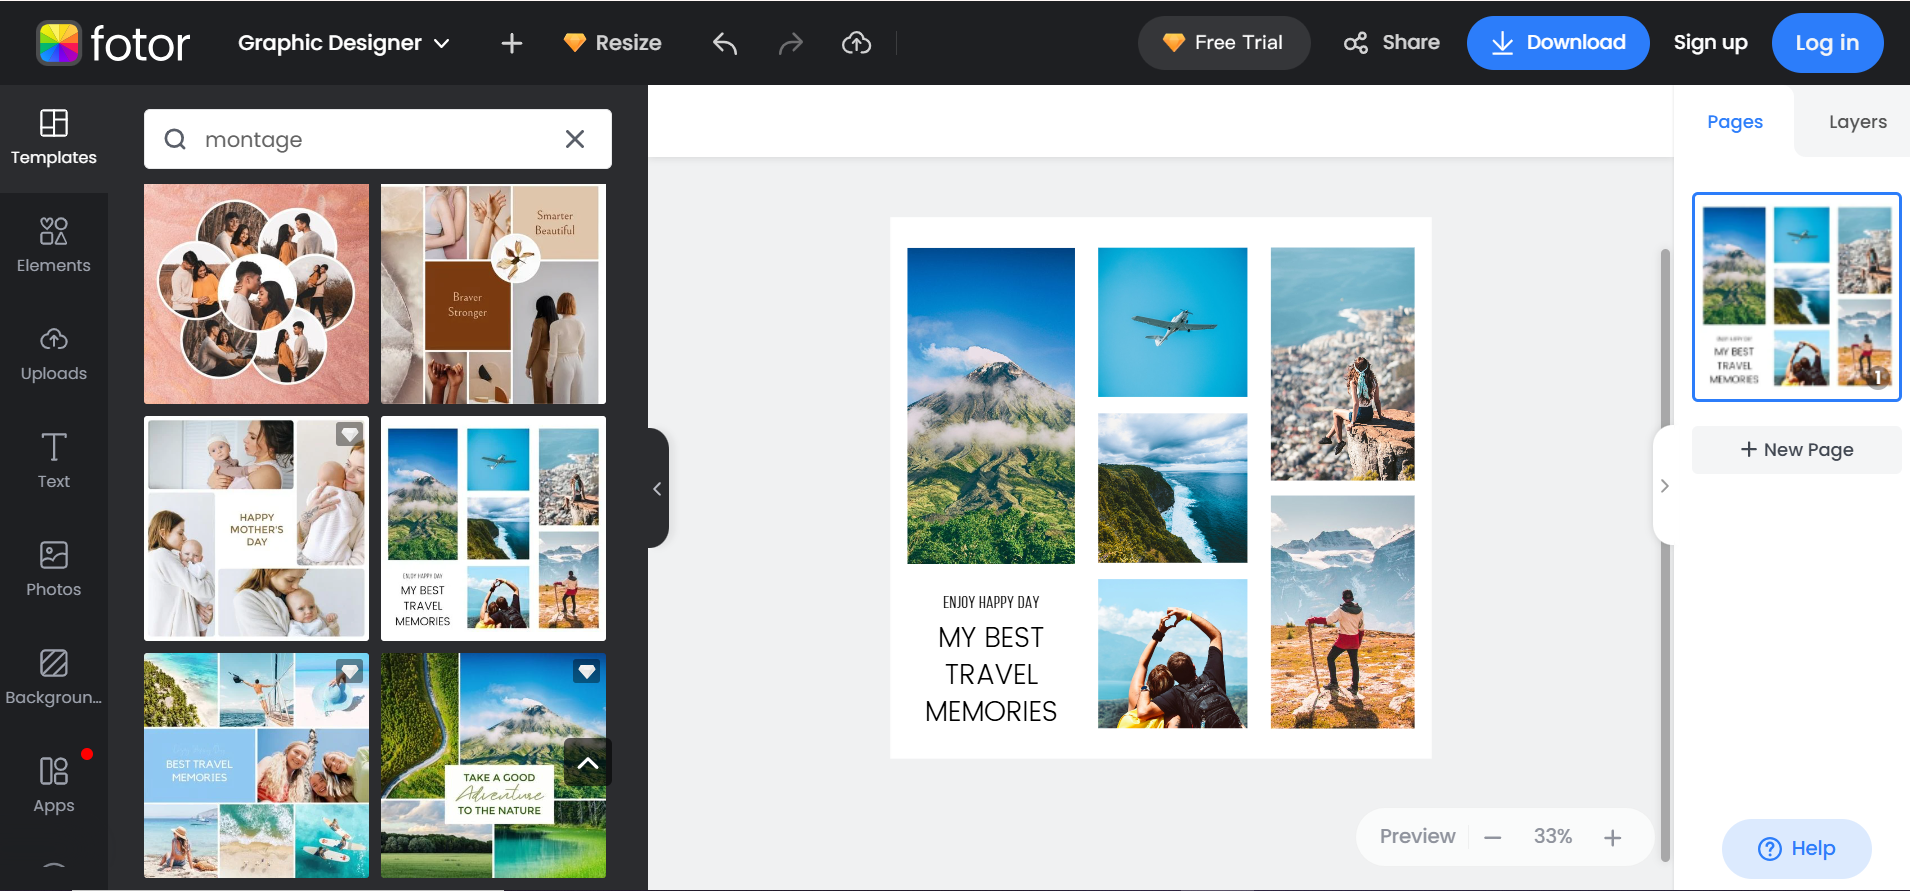1910x891 pixels.
Task: Open the Resize option
Action: tap(613, 43)
